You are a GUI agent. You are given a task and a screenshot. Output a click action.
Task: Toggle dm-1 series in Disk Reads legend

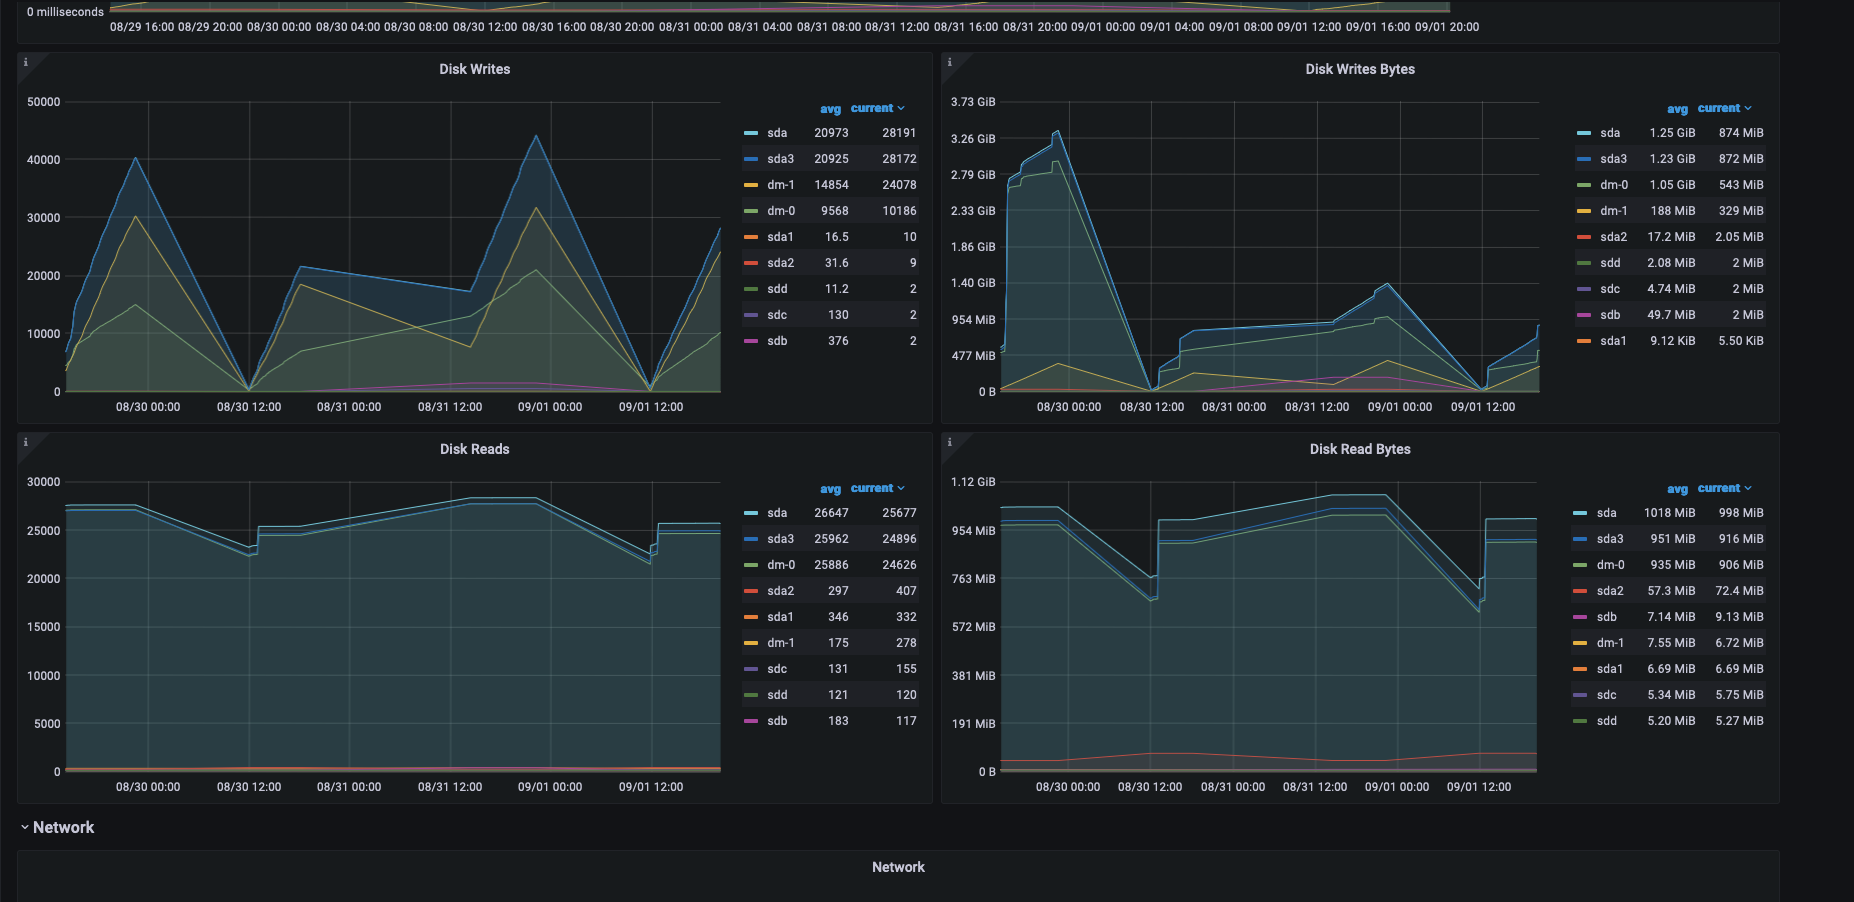click(781, 643)
